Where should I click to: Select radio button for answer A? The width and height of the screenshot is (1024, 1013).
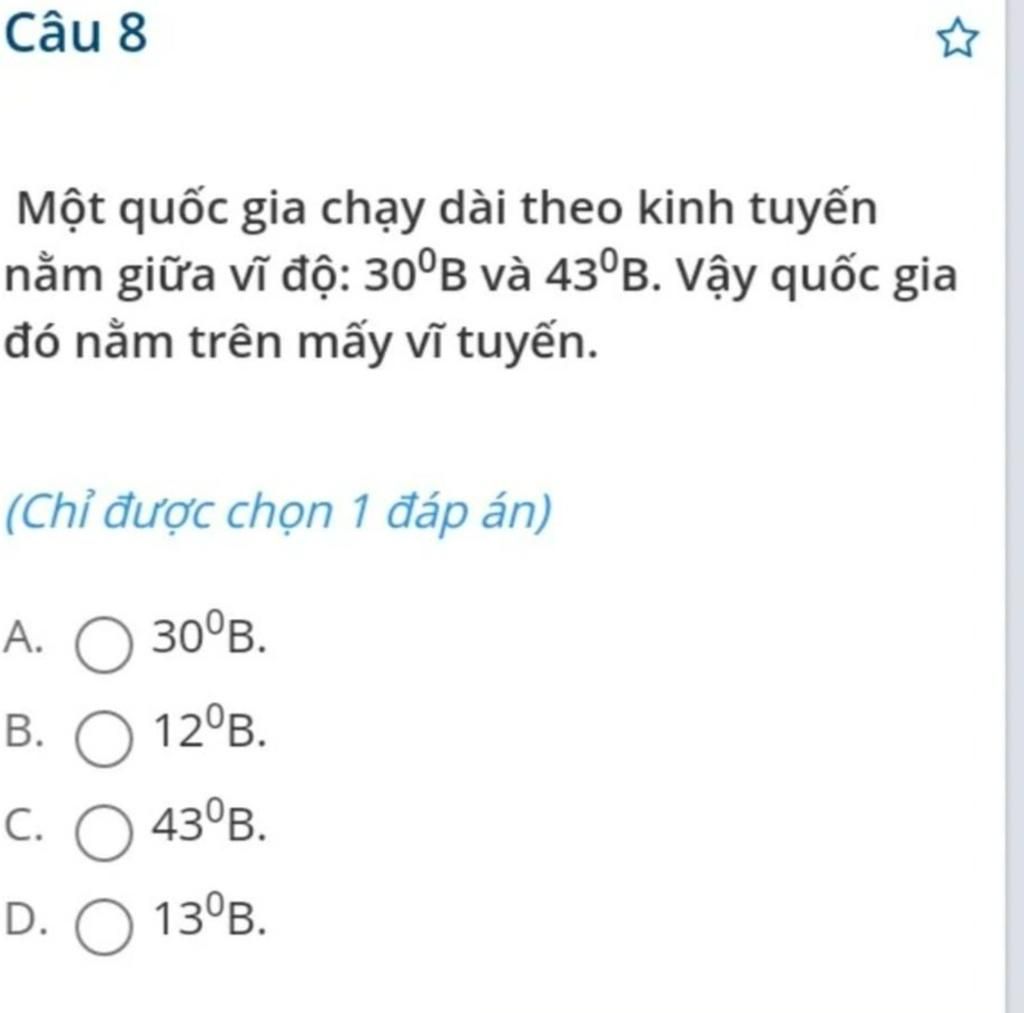tap(104, 645)
